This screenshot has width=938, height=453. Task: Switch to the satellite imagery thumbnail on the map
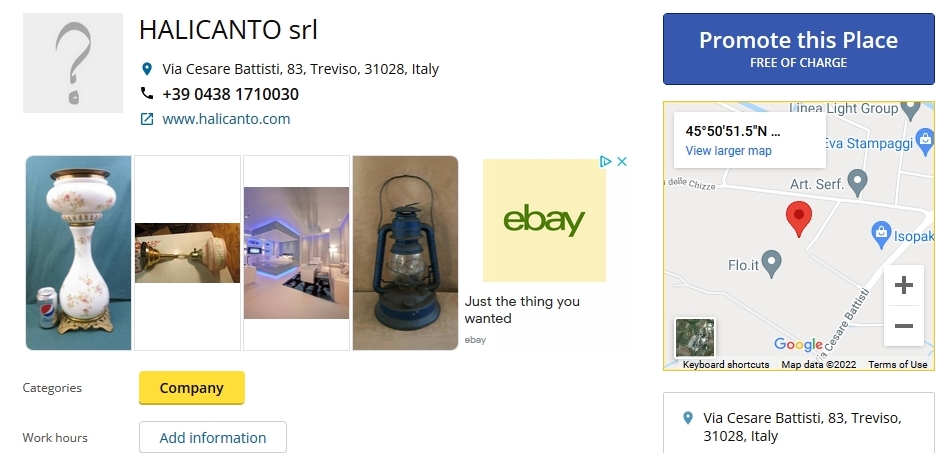tap(695, 338)
